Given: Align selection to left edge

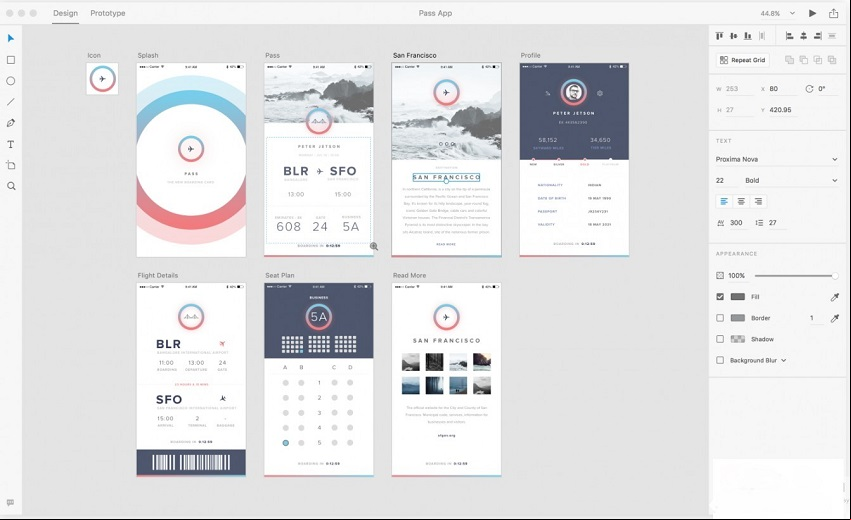Looking at the screenshot, I should tap(790, 36).
